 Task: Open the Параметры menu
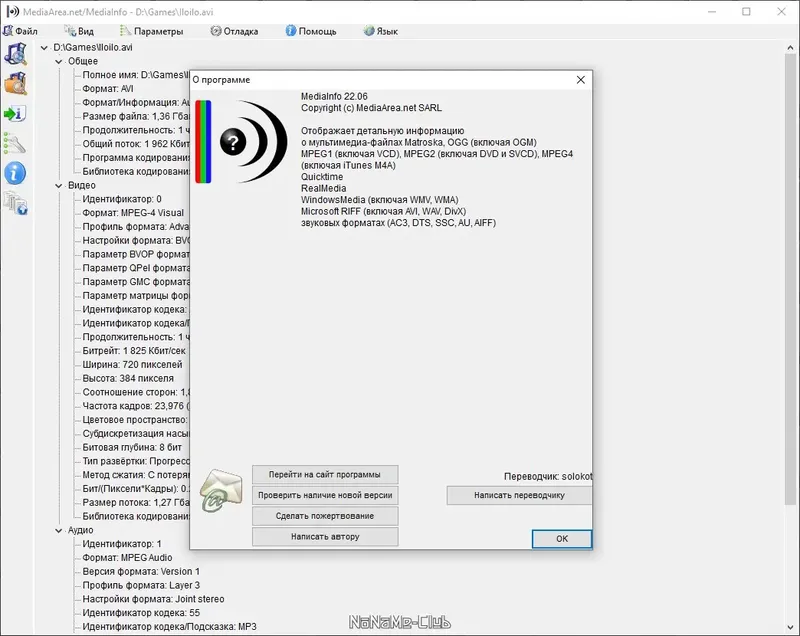(x=152, y=31)
